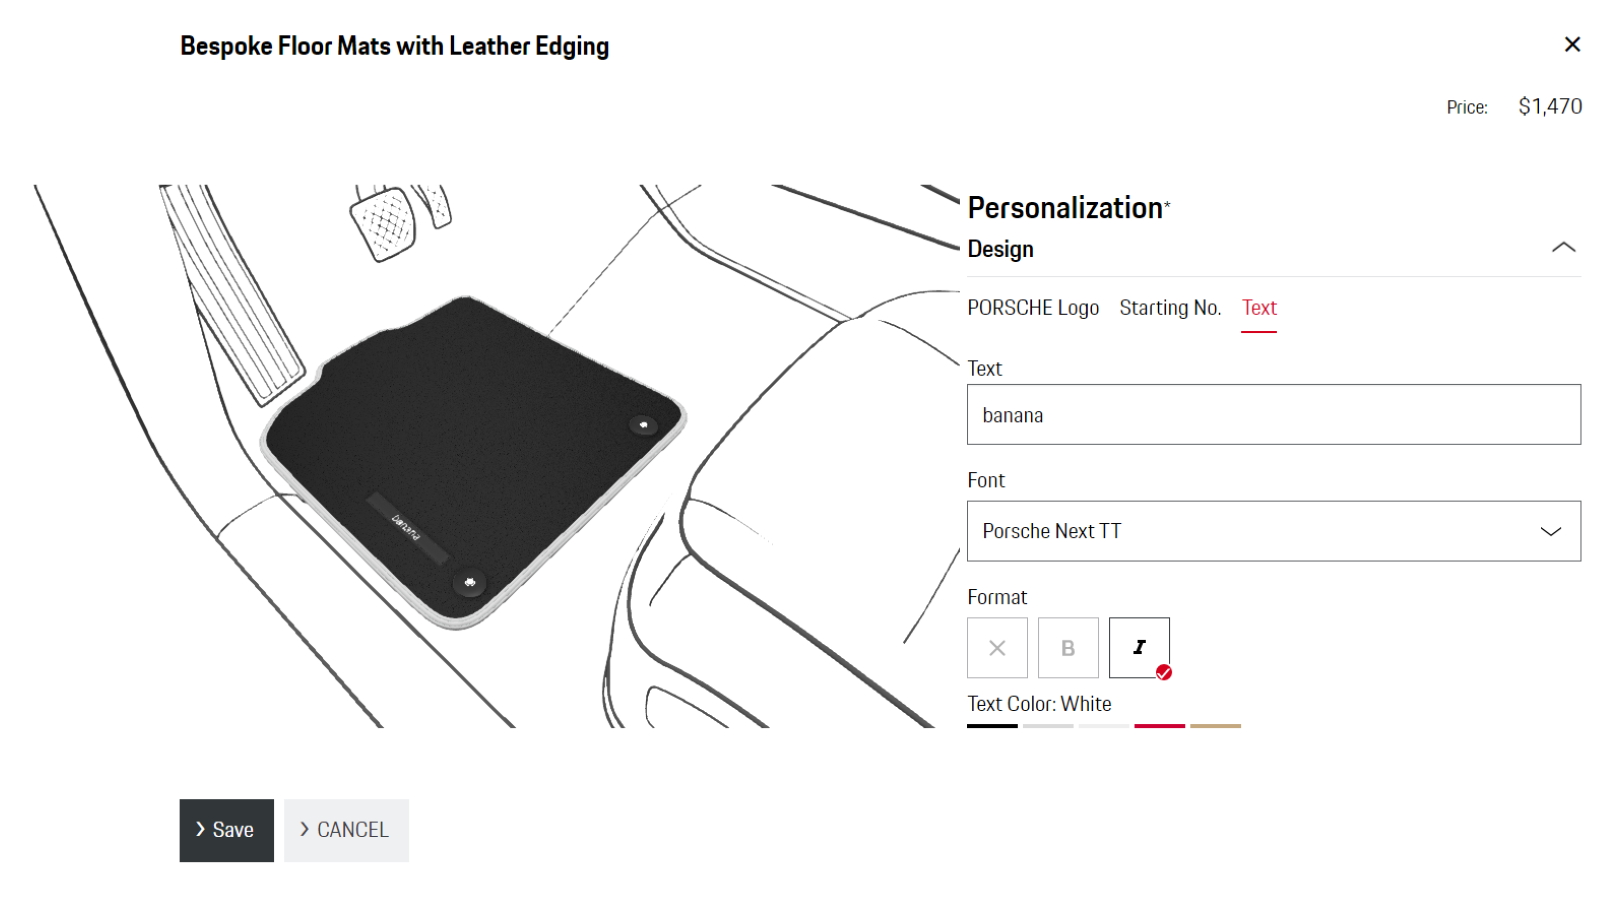1600x900 pixels.
Task: Choose the beige text color swatch
Action: tap(1216, 726)
